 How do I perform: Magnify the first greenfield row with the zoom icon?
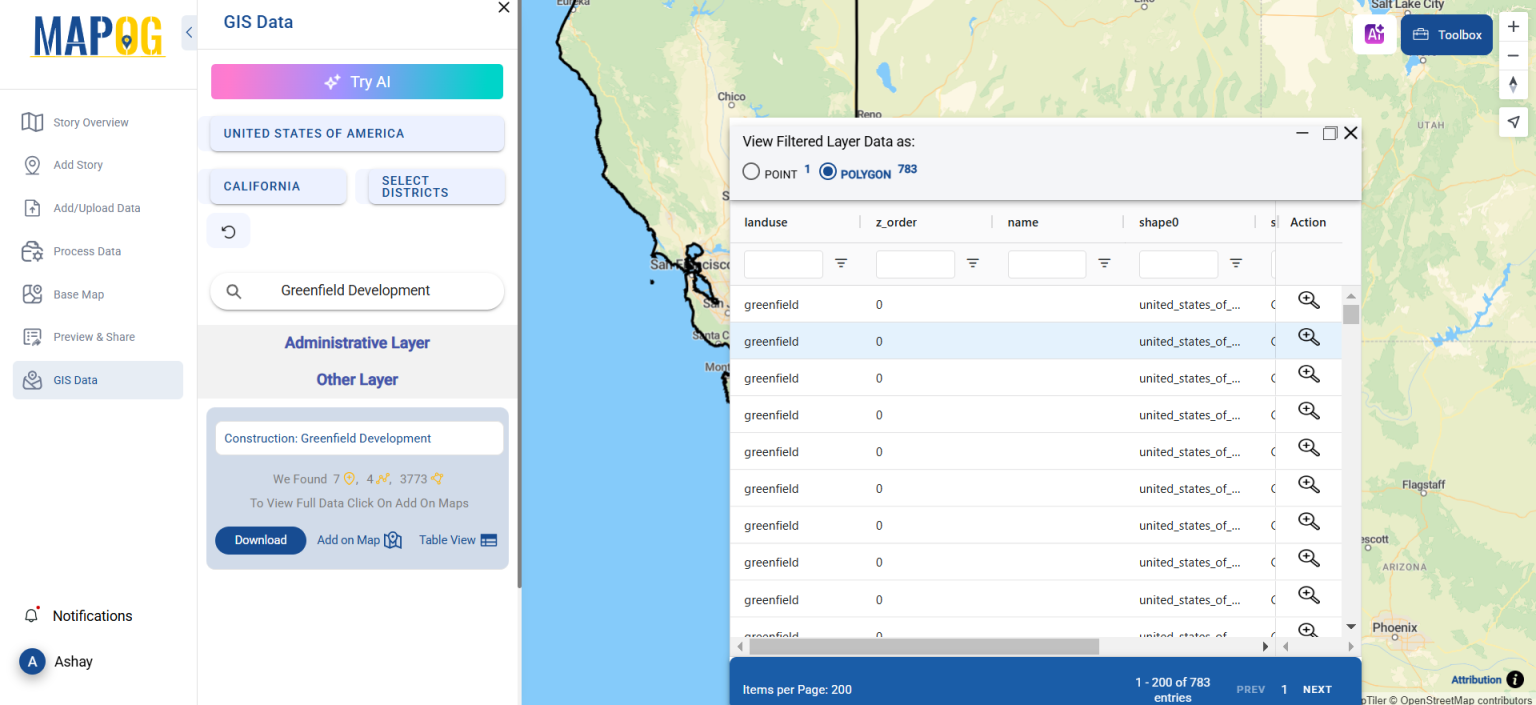pyautogui.click(x=1308, y=300)
